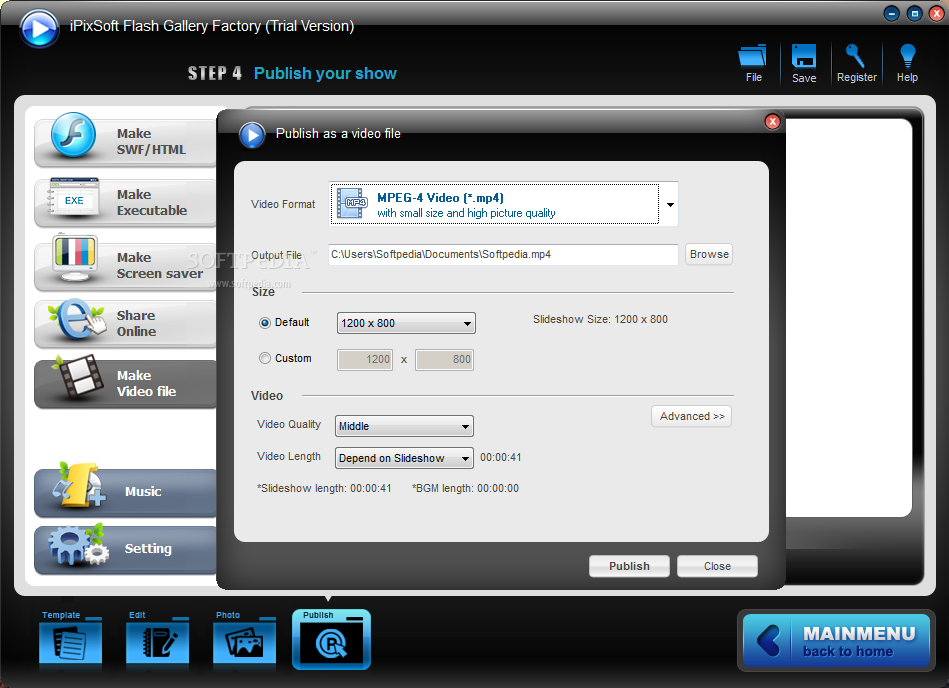Open Music notes icon

coord(78,486)
